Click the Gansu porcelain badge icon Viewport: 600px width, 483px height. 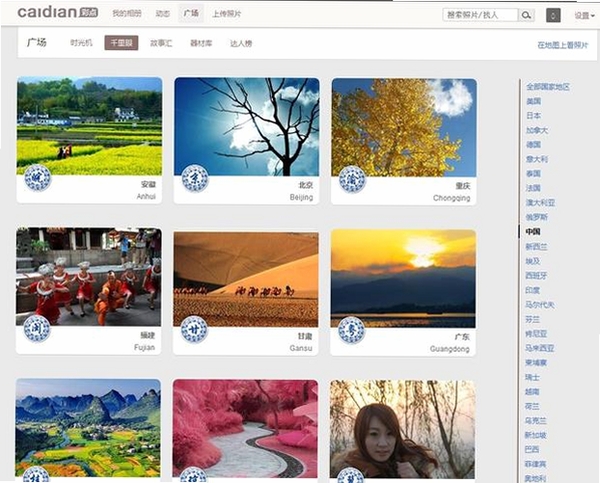tap(194, 330)
